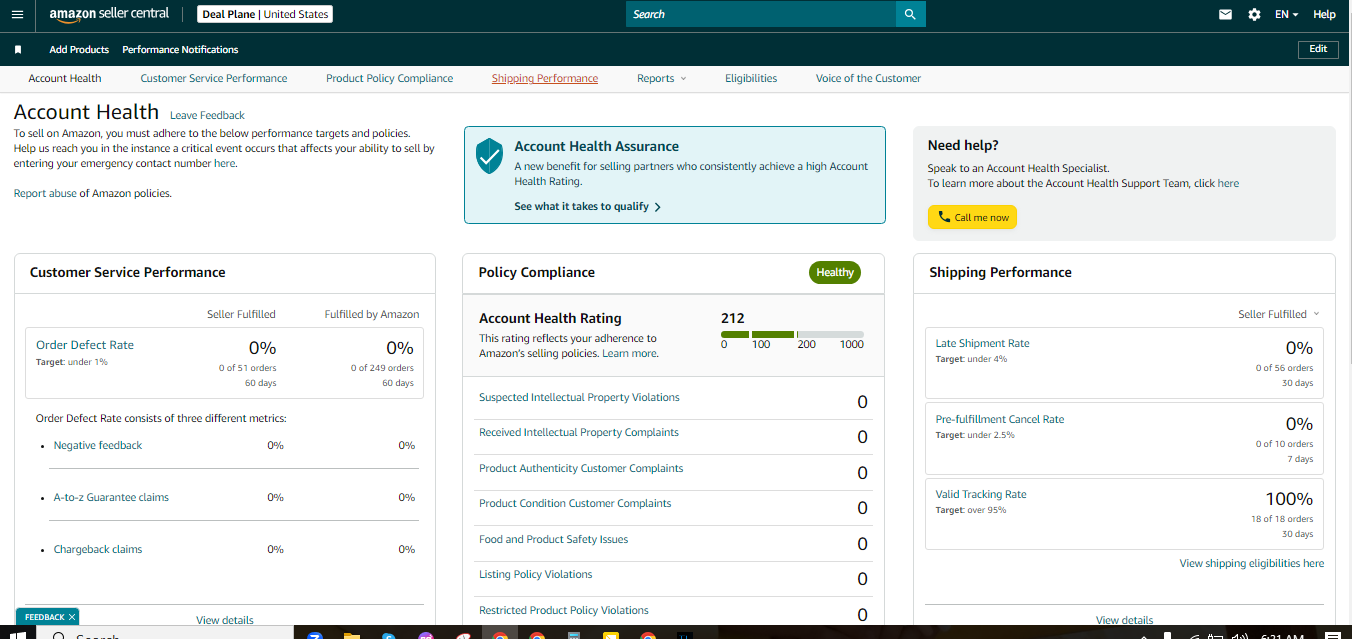Screen dimensions: 1352x639
Task: Click the Feedback tab label
Action: (x=44, y=617)
